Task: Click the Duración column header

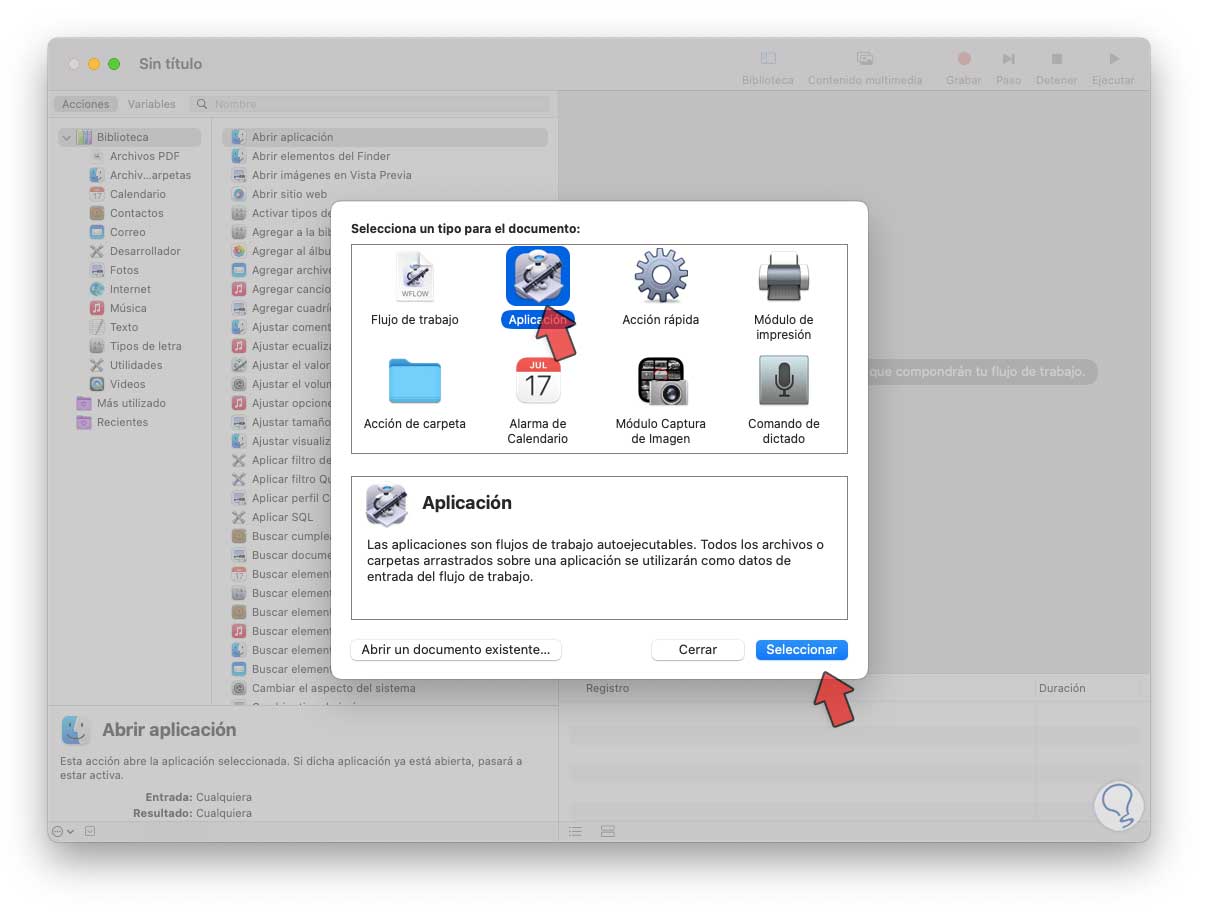Action: pyautogui.click(x=1062, y=688)
